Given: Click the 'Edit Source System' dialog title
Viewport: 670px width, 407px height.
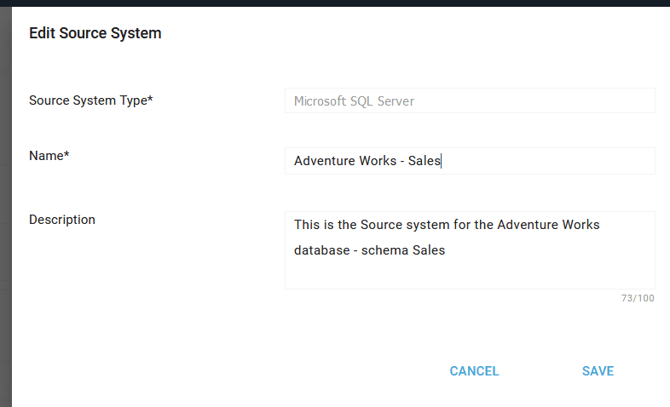Looking at the screenshot, I should 95,33.
